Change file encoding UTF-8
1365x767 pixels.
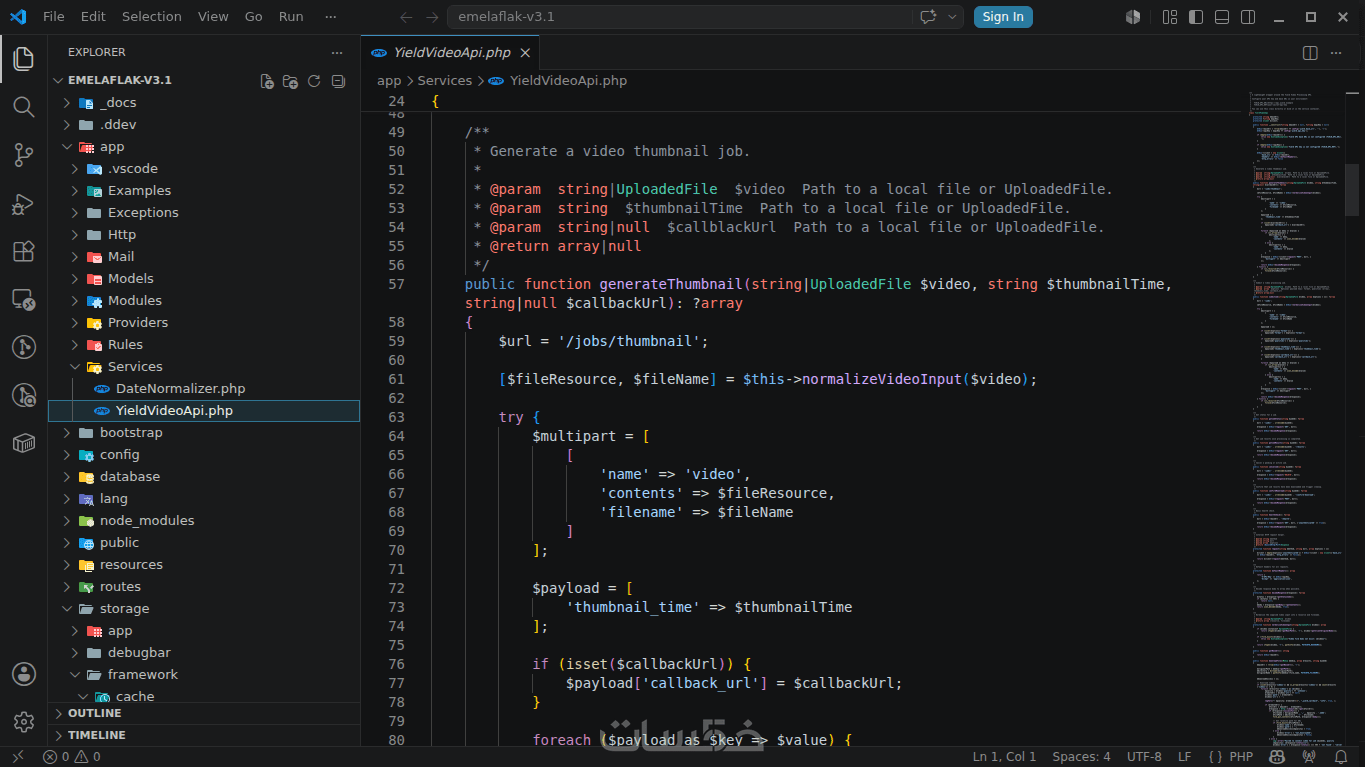coord(1144,757)
